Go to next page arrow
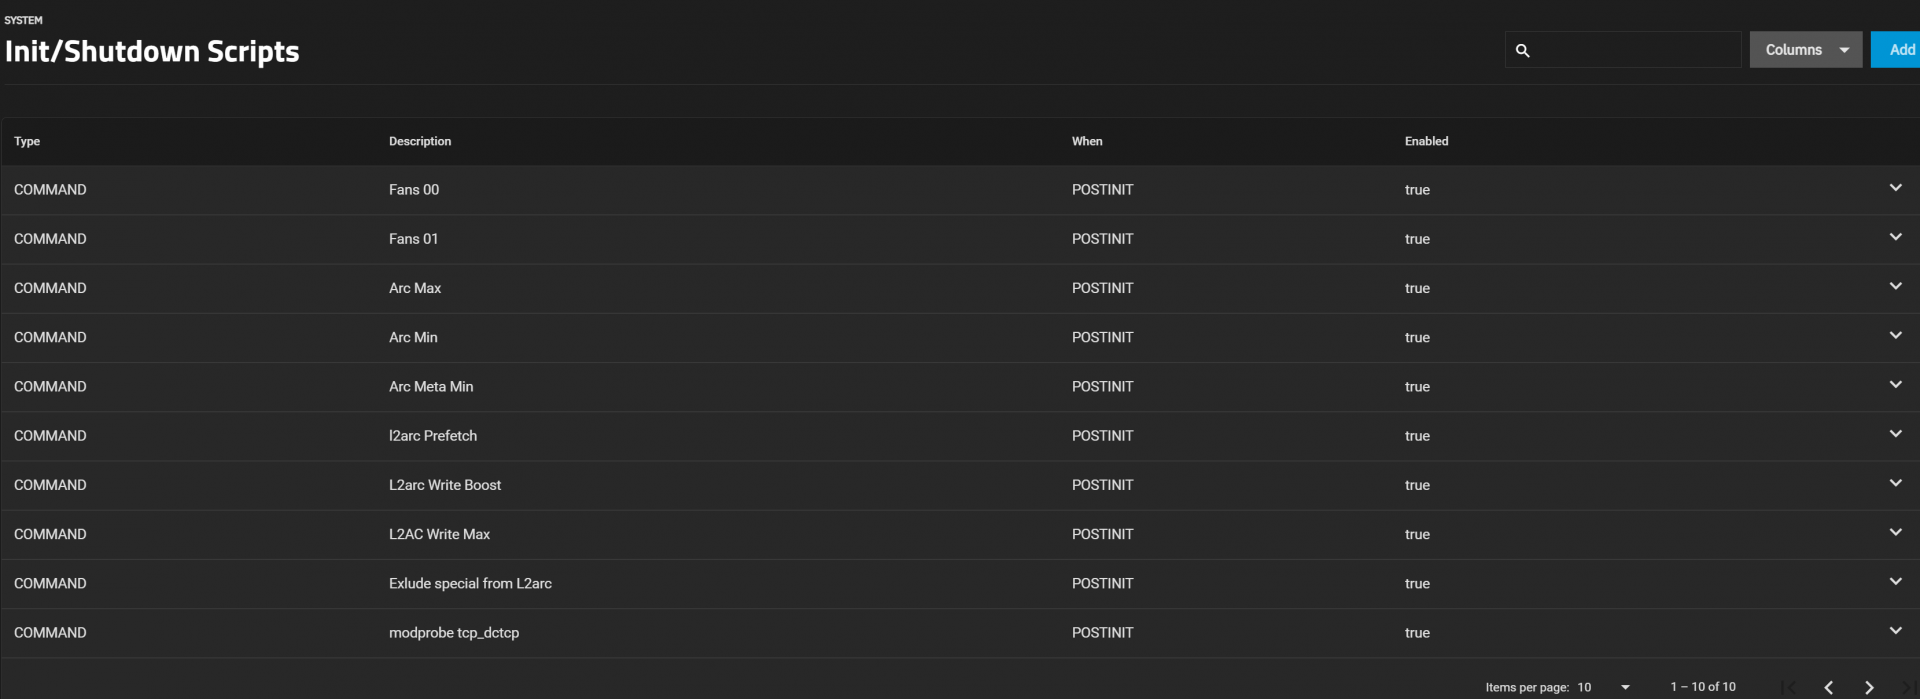 point(1869,687)
